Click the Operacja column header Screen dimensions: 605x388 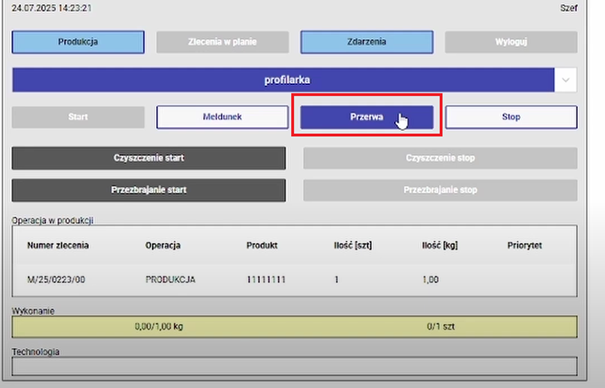click(163, 246)
